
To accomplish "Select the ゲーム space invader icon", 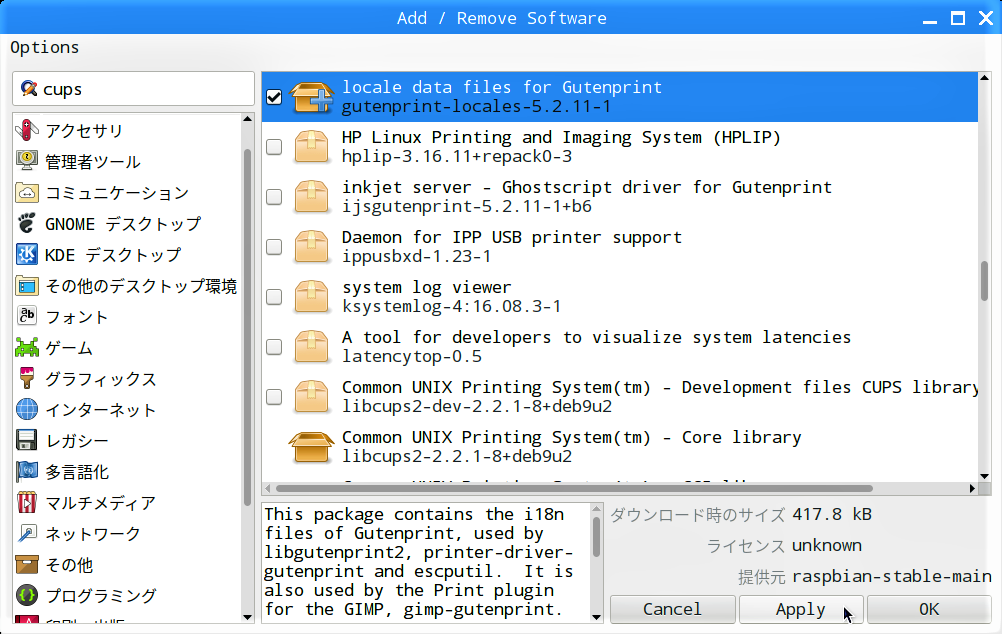I will click(x=27, y=348).
